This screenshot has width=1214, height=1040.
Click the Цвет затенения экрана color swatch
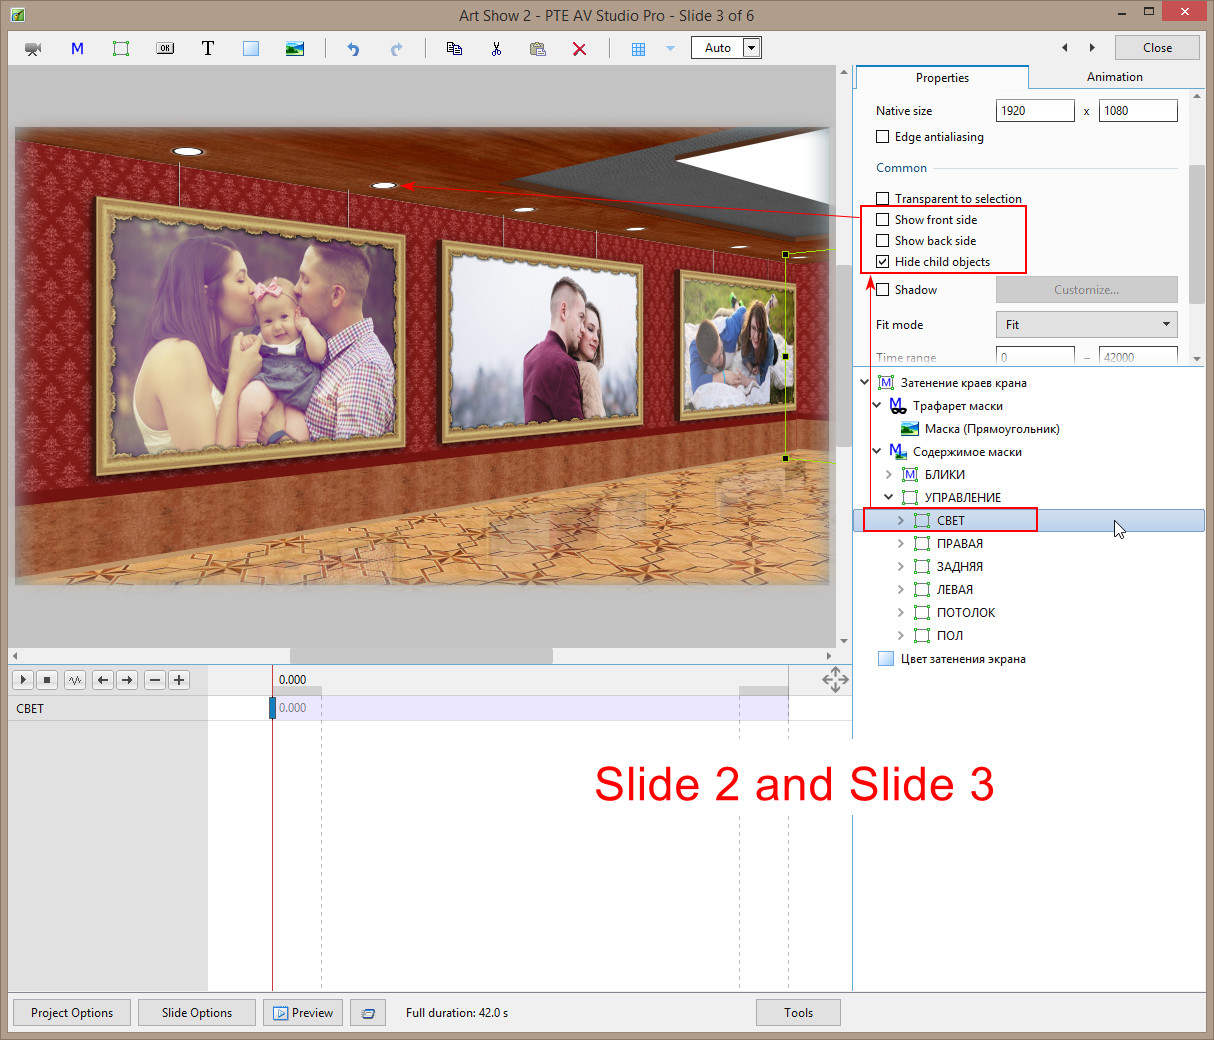point(885,659)
